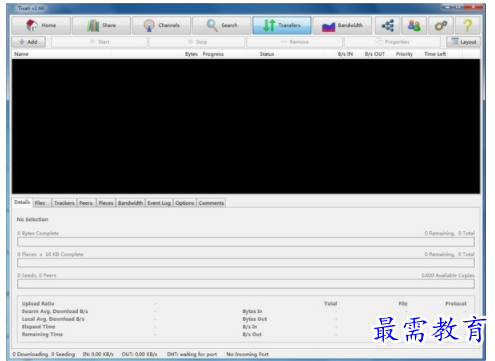Click '0 Seeding' in the status bar
This screenshot has width=495, height=361.
[x=63, y=354]
